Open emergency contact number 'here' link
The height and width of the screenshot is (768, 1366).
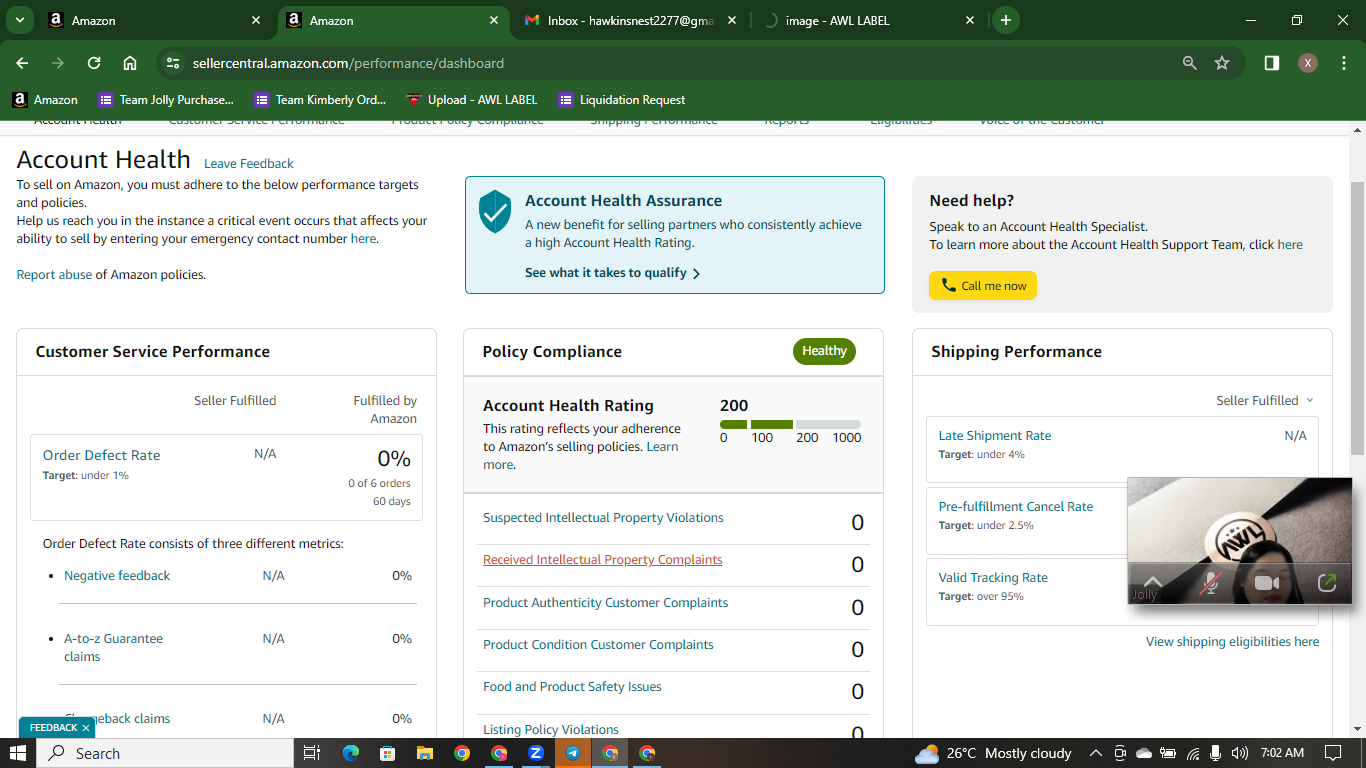[363, 239]
